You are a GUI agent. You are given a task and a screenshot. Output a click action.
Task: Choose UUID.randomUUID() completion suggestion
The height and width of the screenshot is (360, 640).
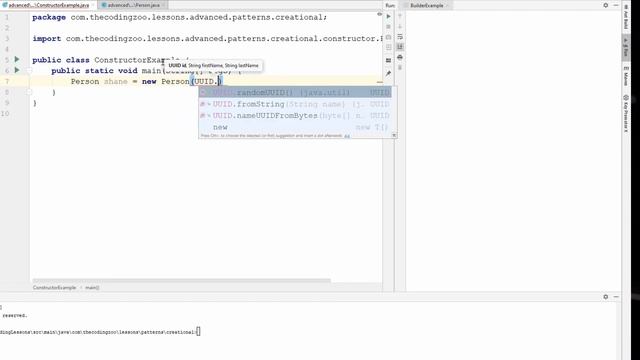tap(295, 93)
